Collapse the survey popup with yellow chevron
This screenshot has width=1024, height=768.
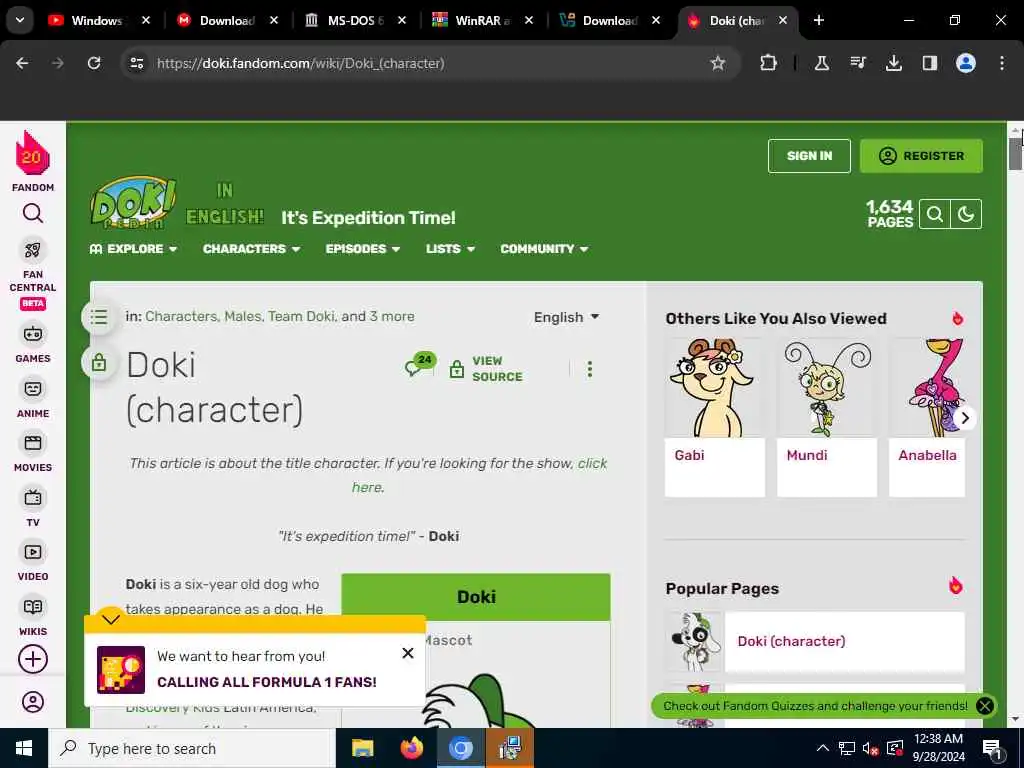click(x=111, y=619)
